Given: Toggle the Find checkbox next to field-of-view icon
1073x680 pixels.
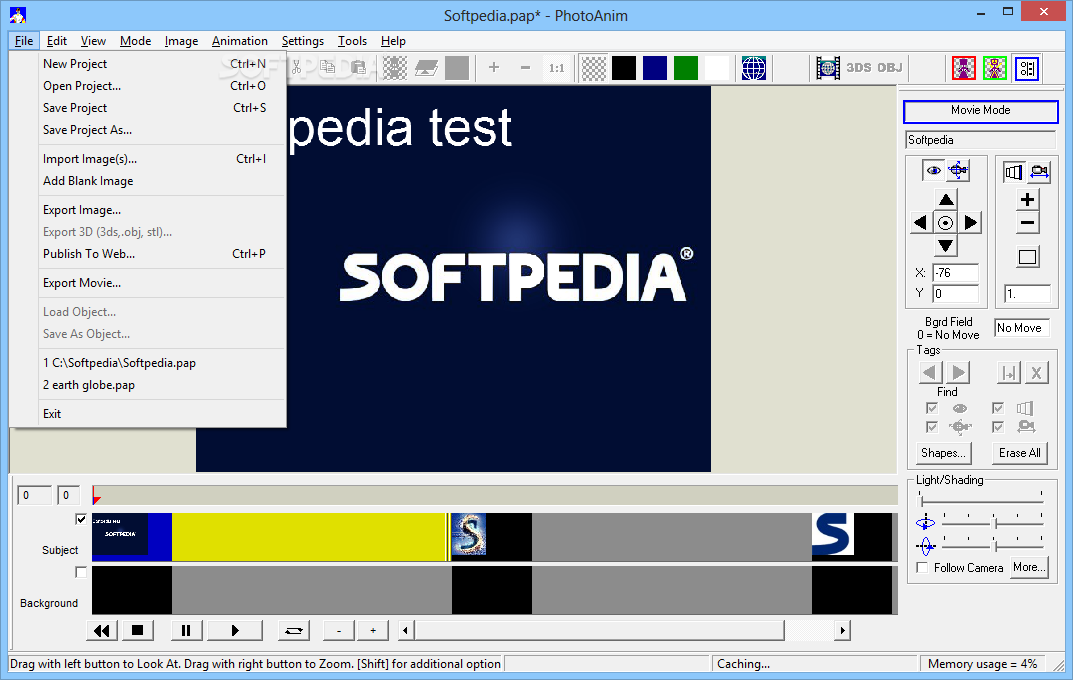Looking at the screenshot, I should tap(998, 408).
